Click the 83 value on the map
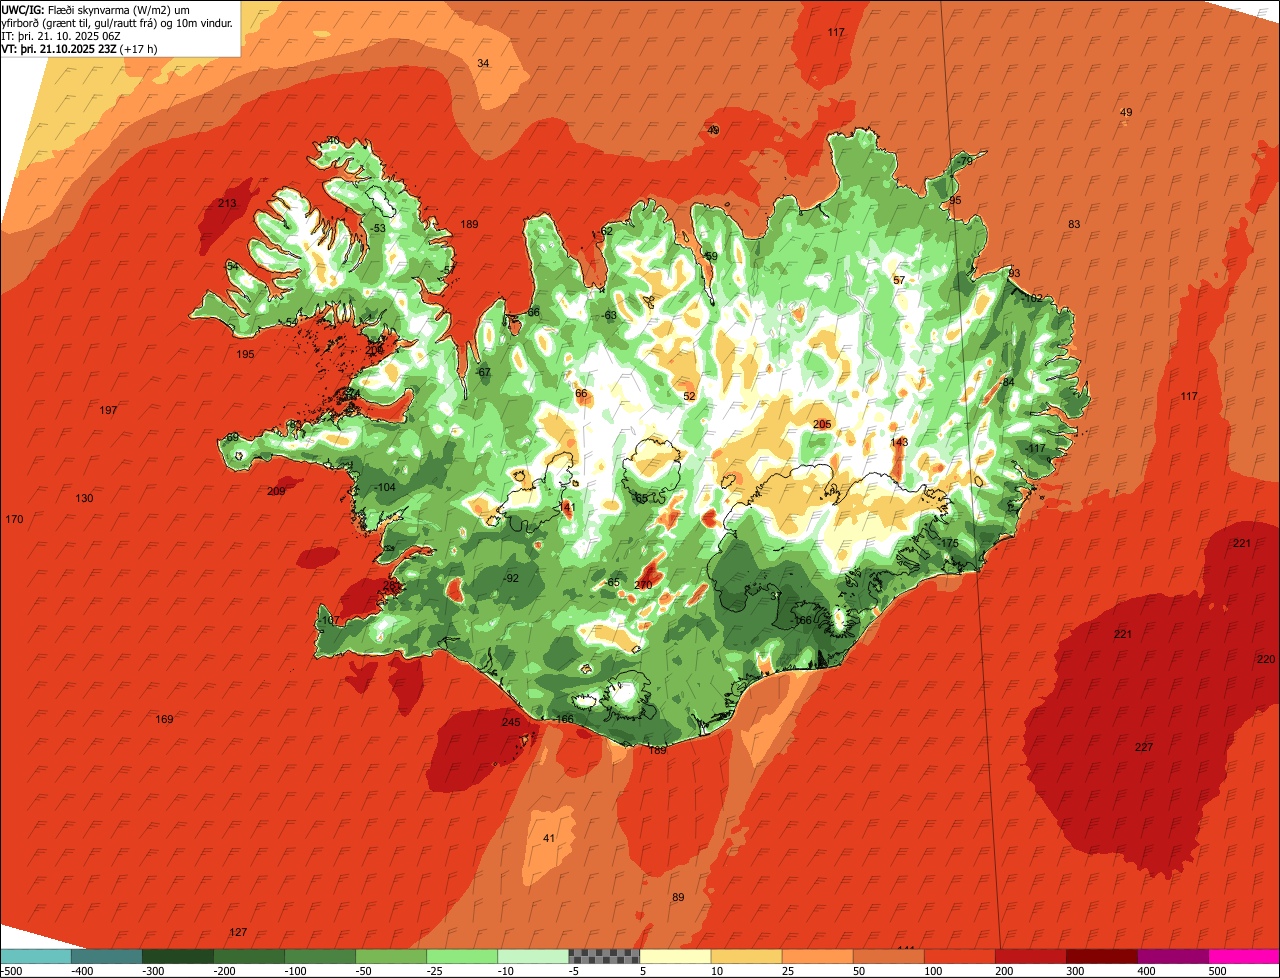 [x=1074, y=224]
